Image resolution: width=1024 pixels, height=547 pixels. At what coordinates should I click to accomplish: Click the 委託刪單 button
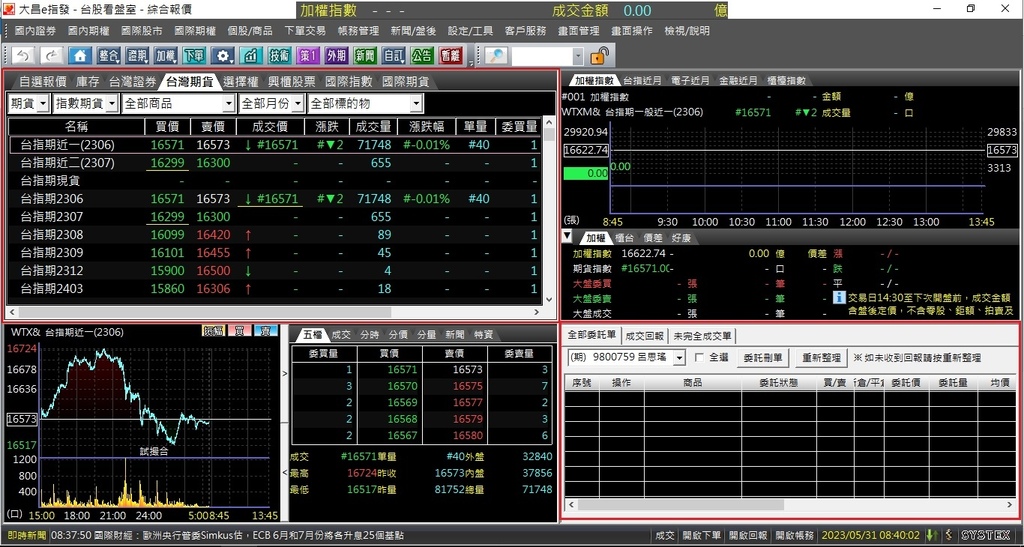pos(763,358)
